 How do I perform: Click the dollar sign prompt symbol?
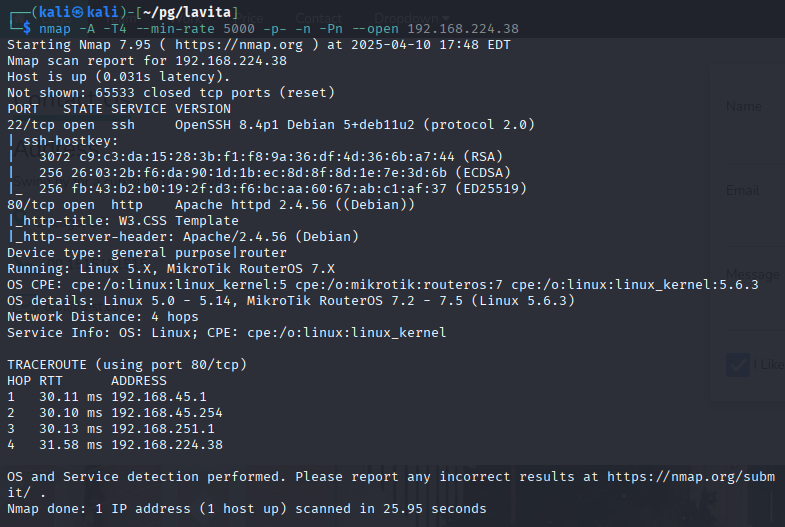[27, 29]
